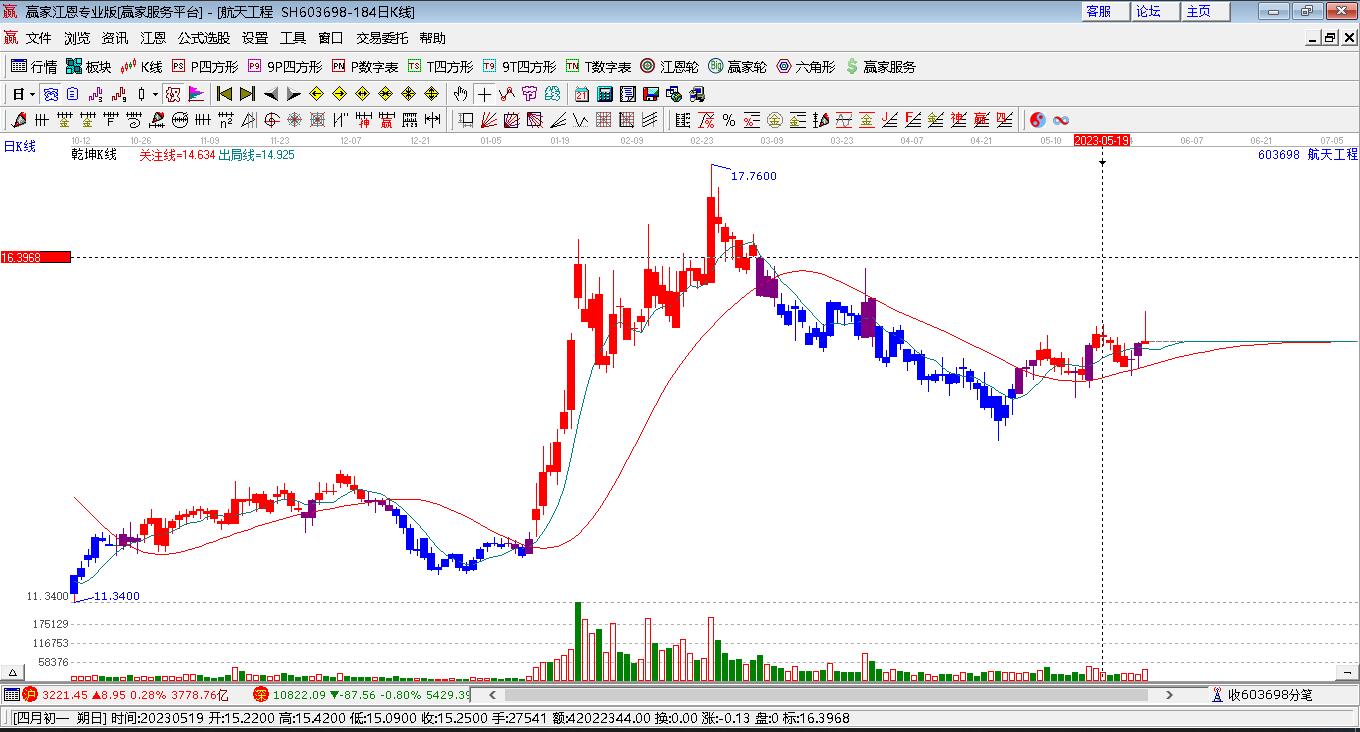Select the red fan lines tool
1360x732 pixels.
pos(488,120)
